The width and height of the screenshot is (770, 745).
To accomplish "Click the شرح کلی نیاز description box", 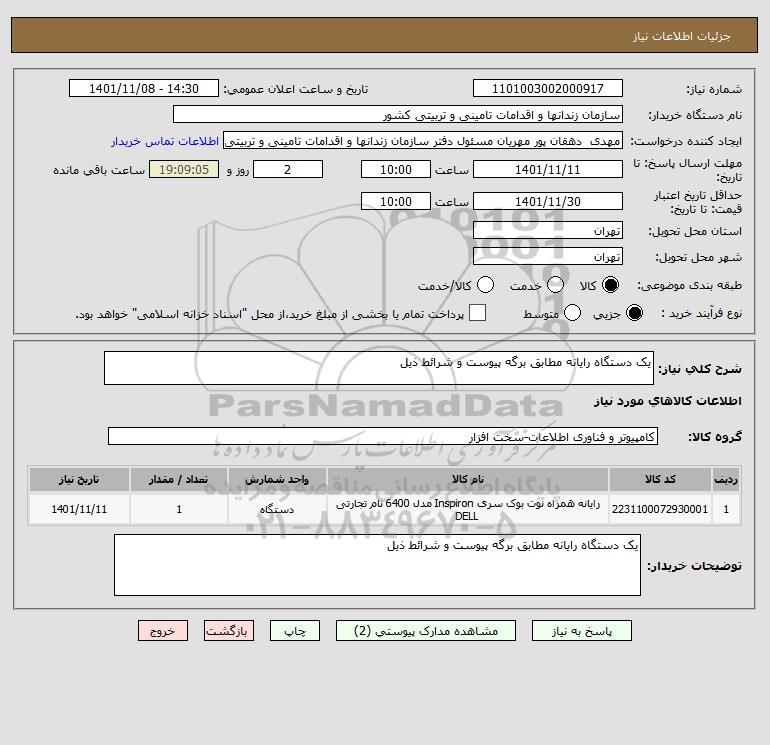I will pos(379,368).
